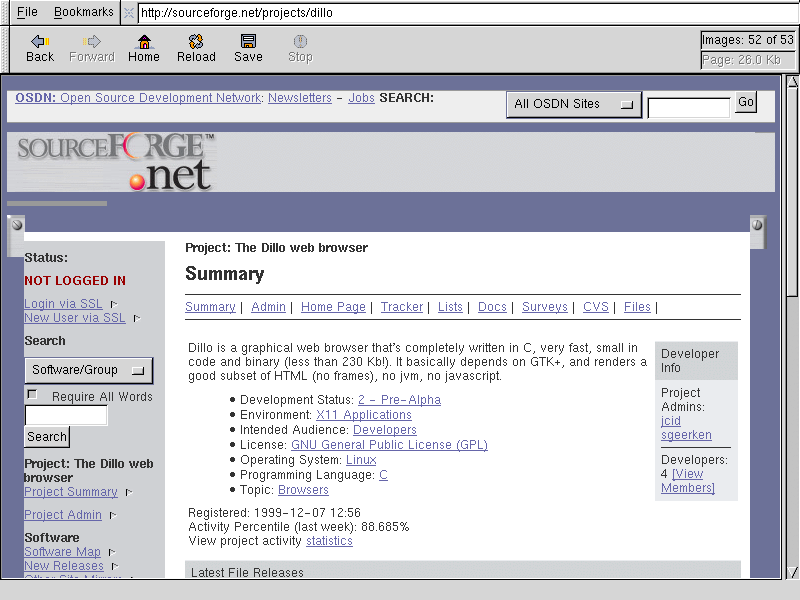The image size is (800, 600).
Task: Save the page with the Save button
Action: coord(248,48)
